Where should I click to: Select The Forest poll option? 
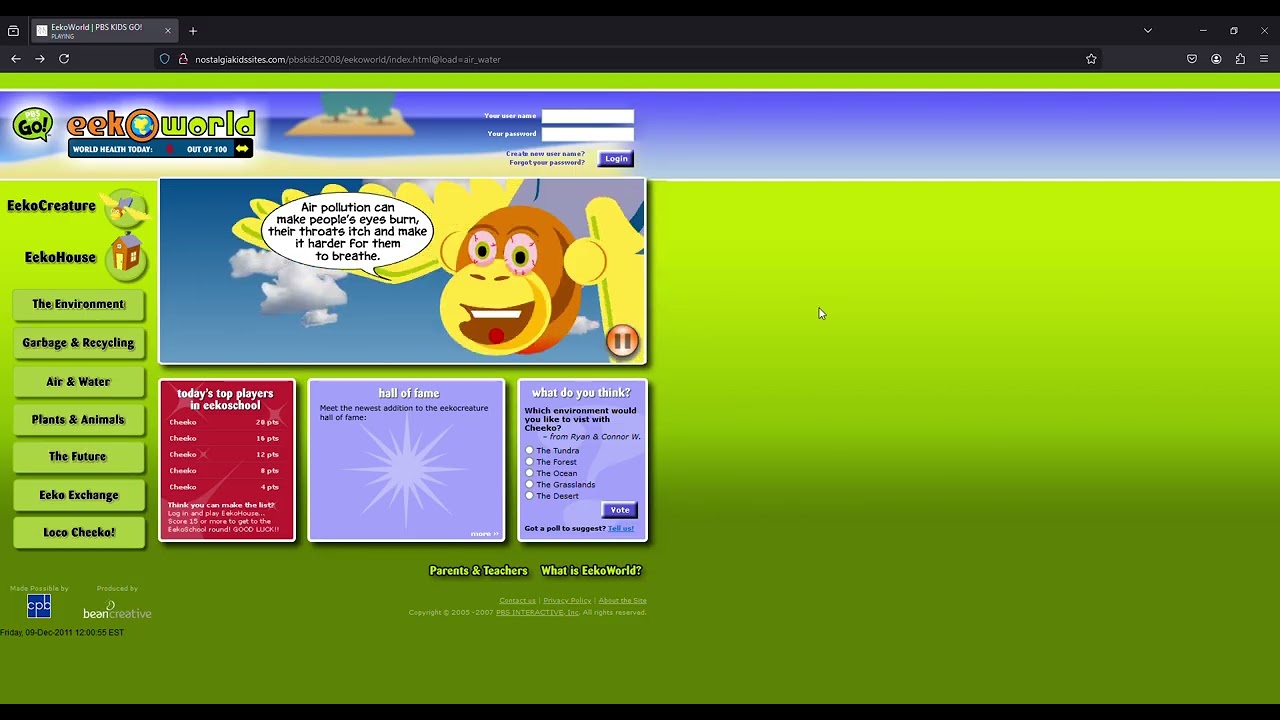click(x=529, y=462)
